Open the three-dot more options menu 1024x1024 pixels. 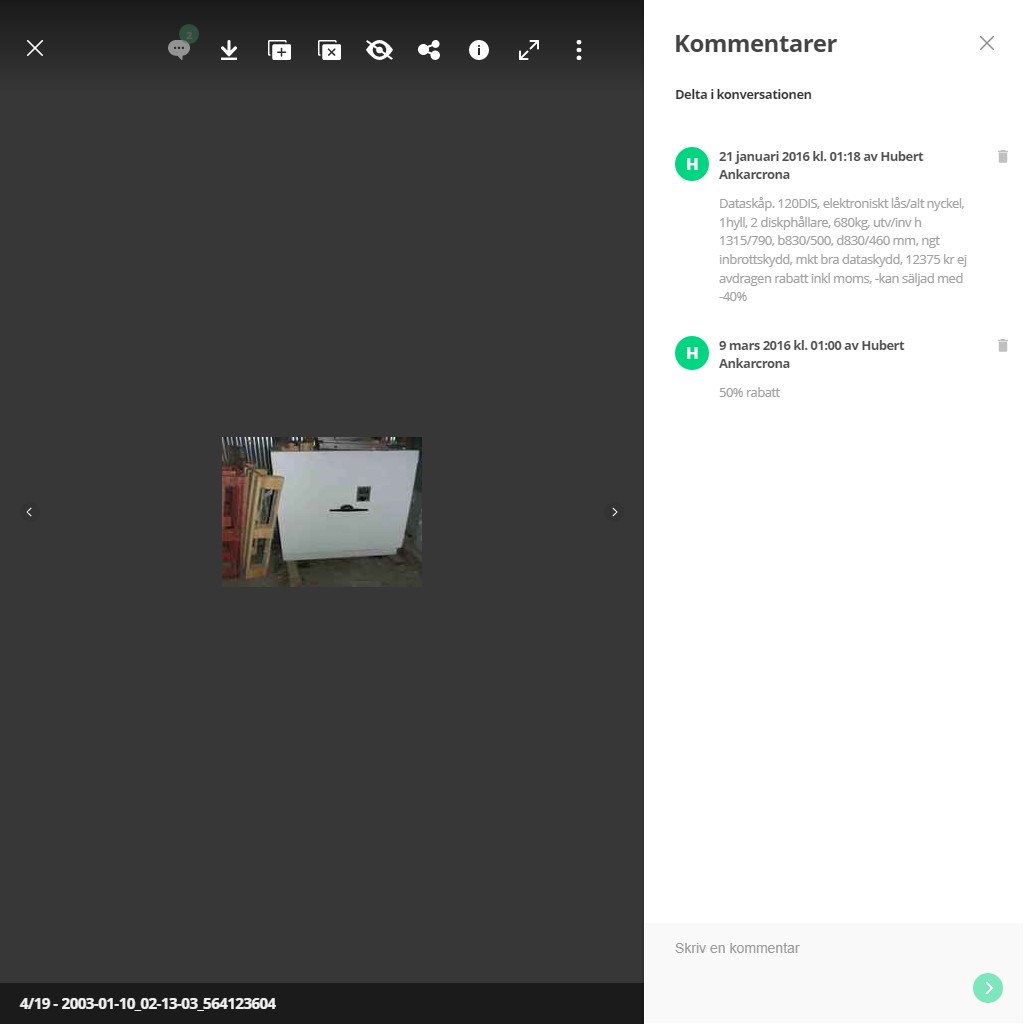tap(579, 50)
